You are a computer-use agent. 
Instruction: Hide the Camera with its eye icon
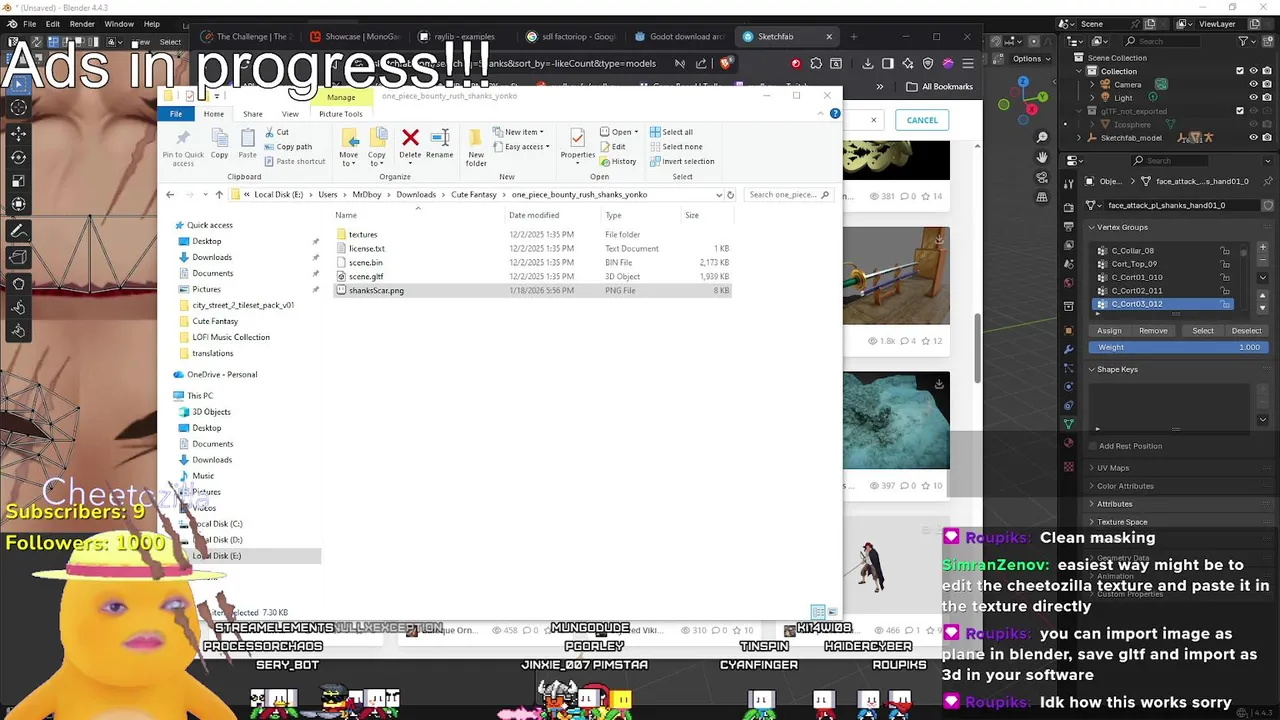[x=1253, y=84]
